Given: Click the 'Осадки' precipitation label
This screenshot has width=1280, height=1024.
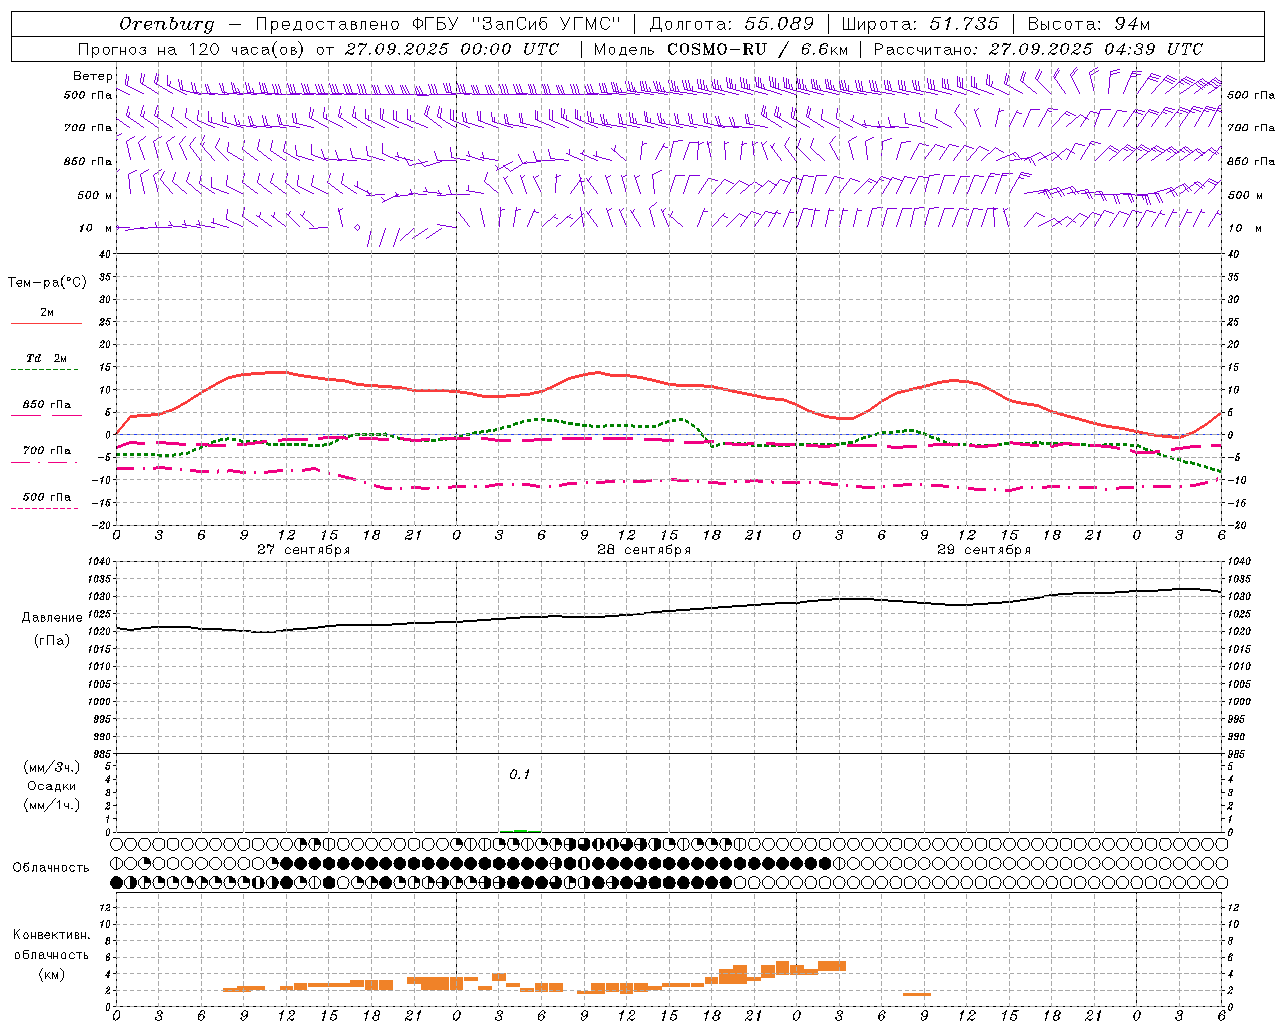Looking at the screenshot, I should (52, 786).
